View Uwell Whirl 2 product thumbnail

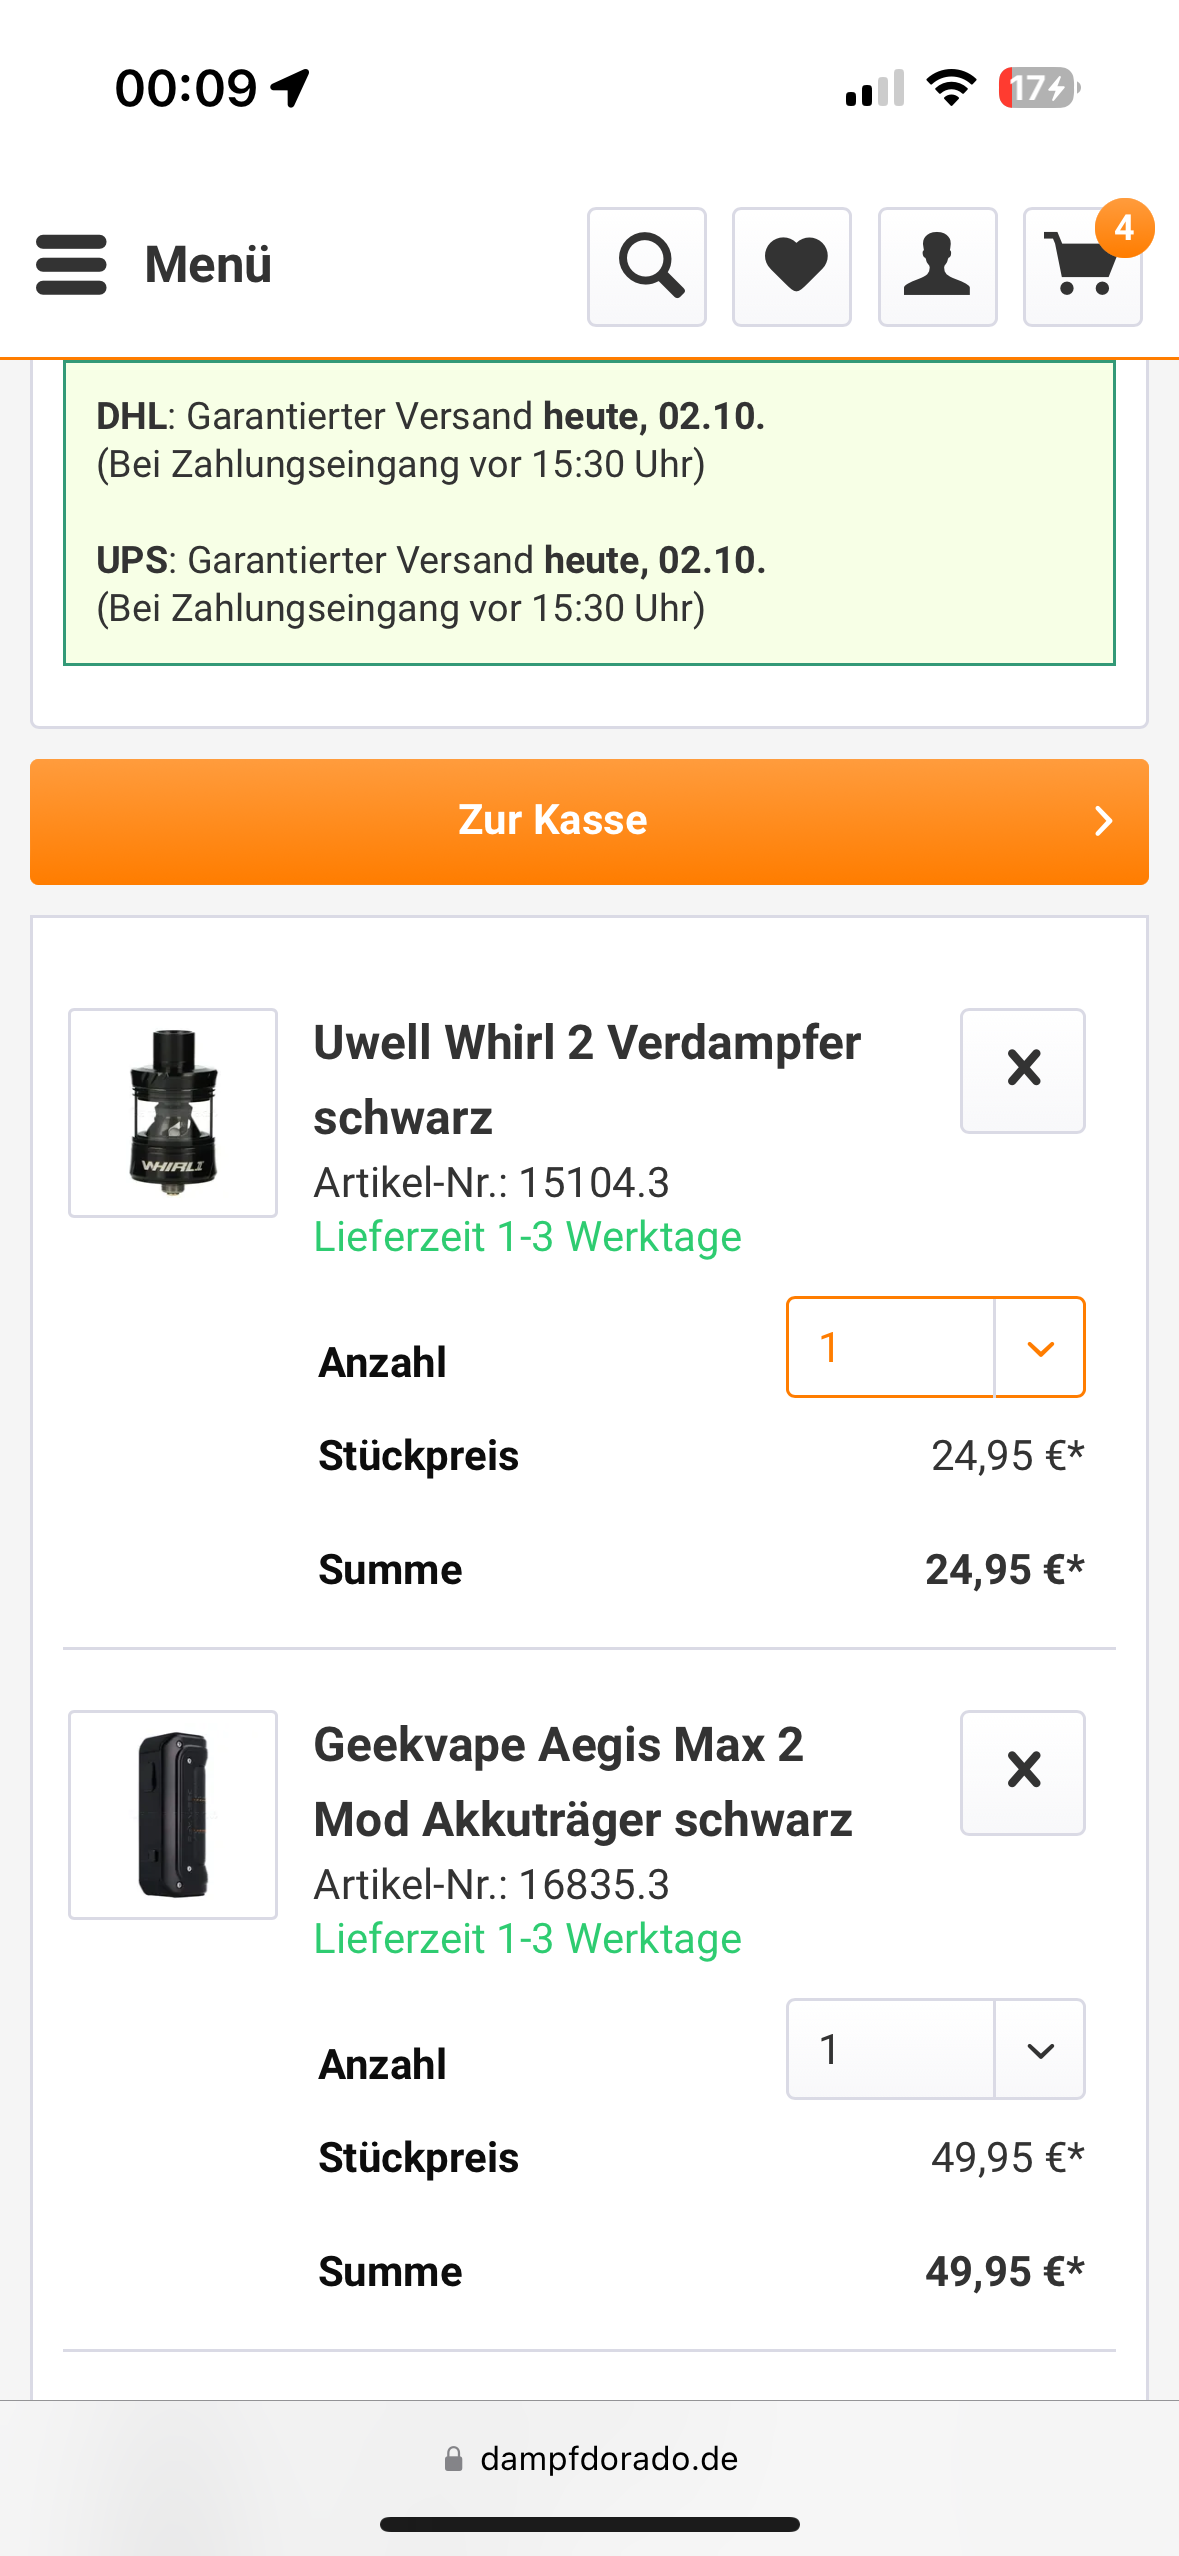coord(173,1113)
